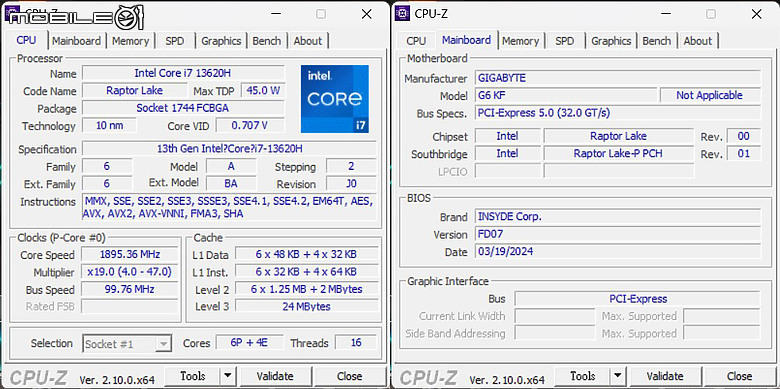This screenshot has width=780, height=389.
Task: Click the Graphic Interface Bus value PCI-Express
Action: click(x=638, y=299)
